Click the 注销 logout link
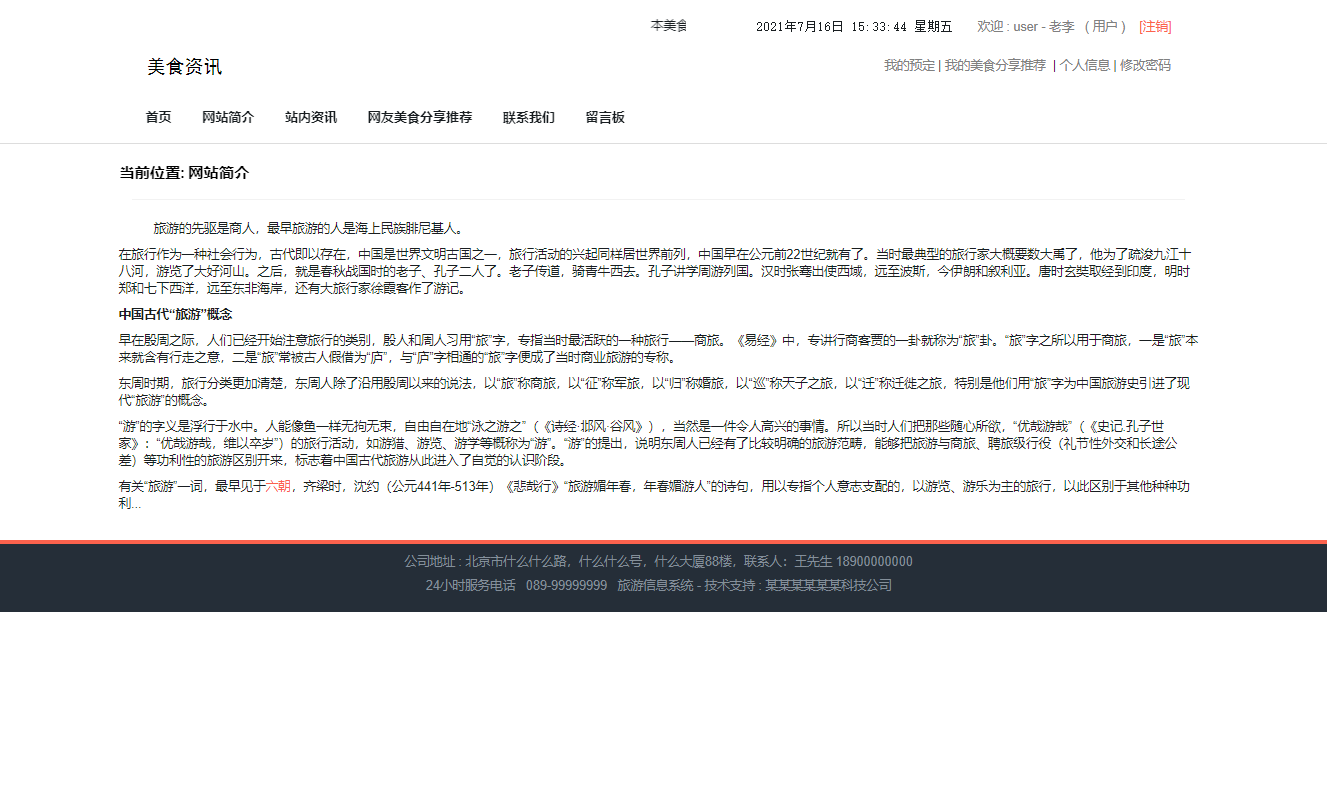1327x812 pixels. pos(1154,26)
